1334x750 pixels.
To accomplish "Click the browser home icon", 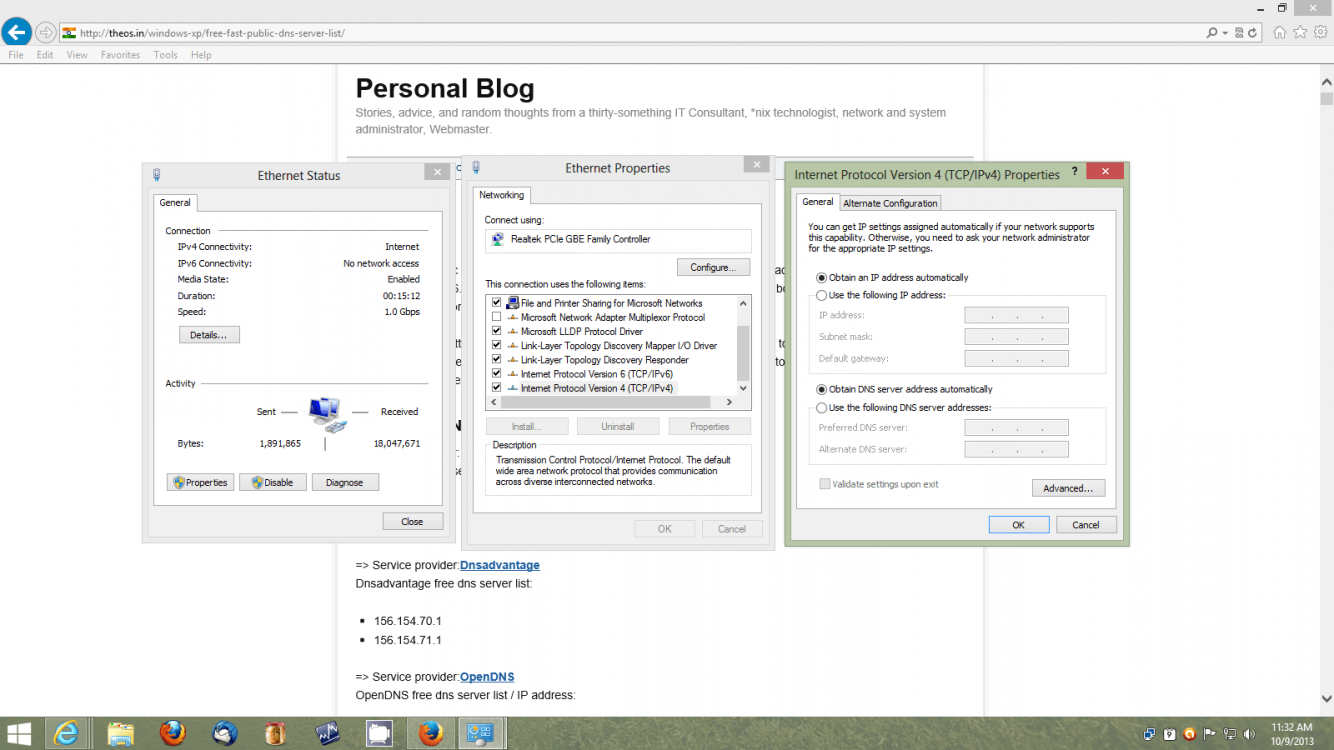I will (x=1280, y=32).
